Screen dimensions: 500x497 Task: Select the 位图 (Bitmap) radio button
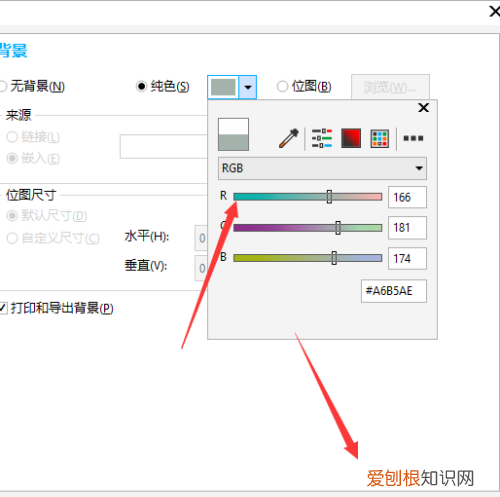(x=282, y=86)
